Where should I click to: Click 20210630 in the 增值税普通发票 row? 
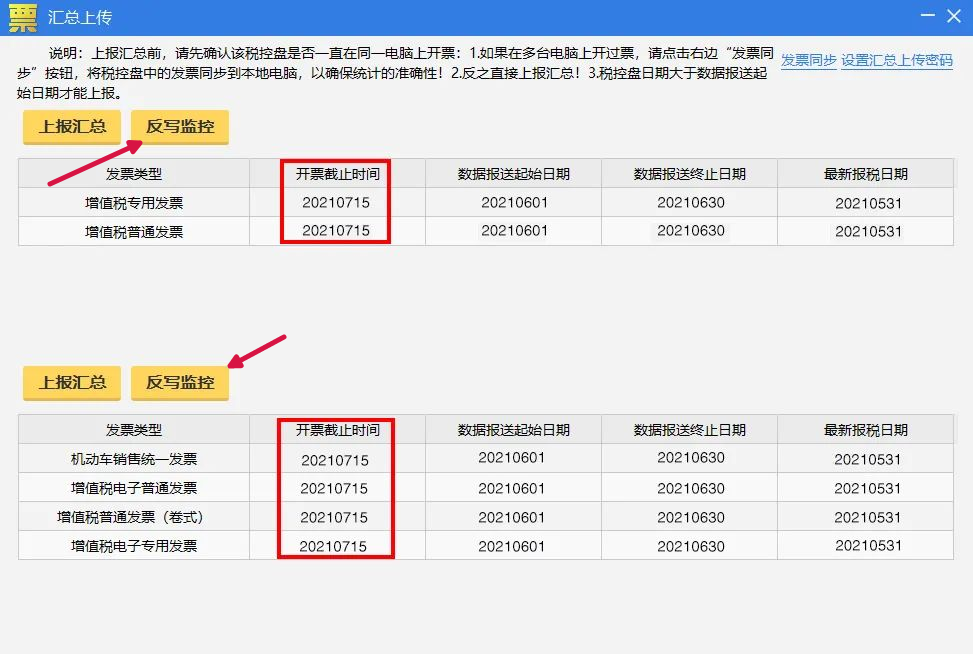coord(691,230)
